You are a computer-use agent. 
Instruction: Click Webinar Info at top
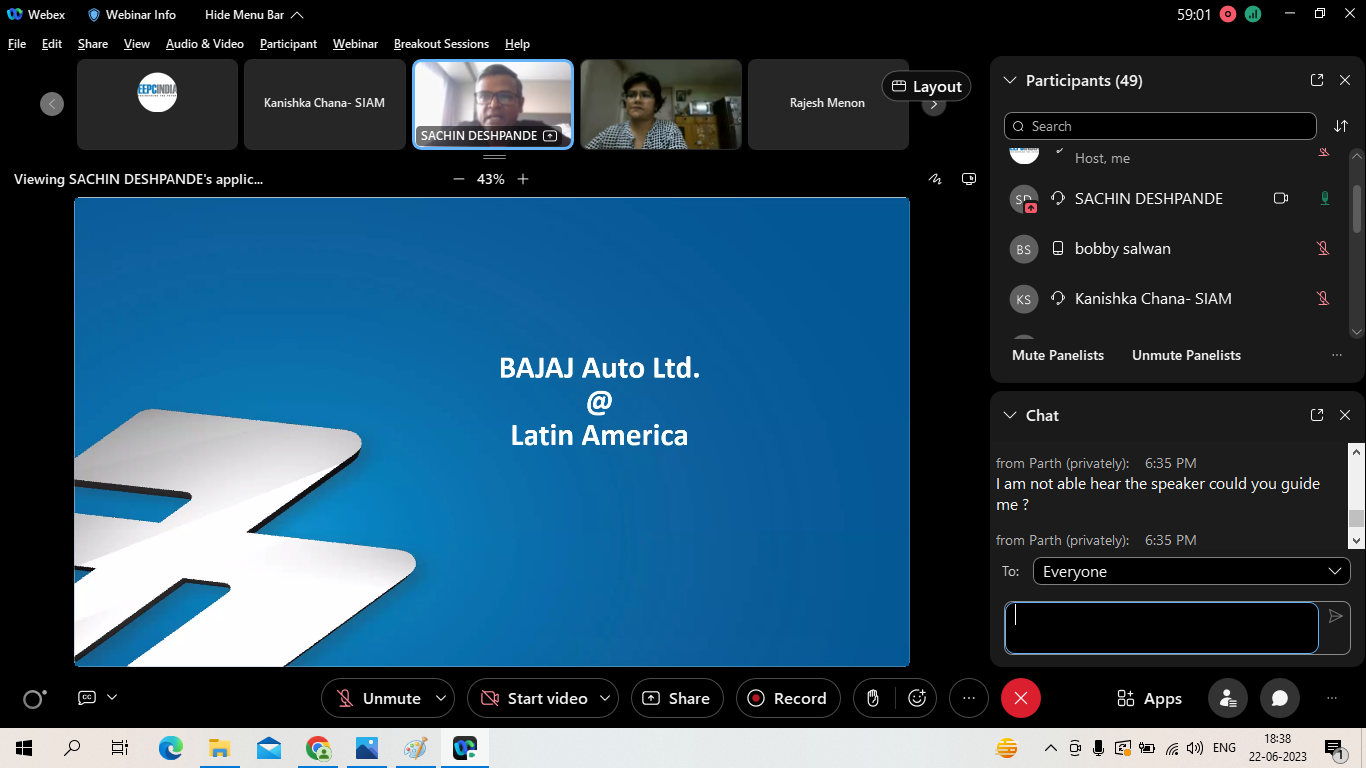click(132, 15)
